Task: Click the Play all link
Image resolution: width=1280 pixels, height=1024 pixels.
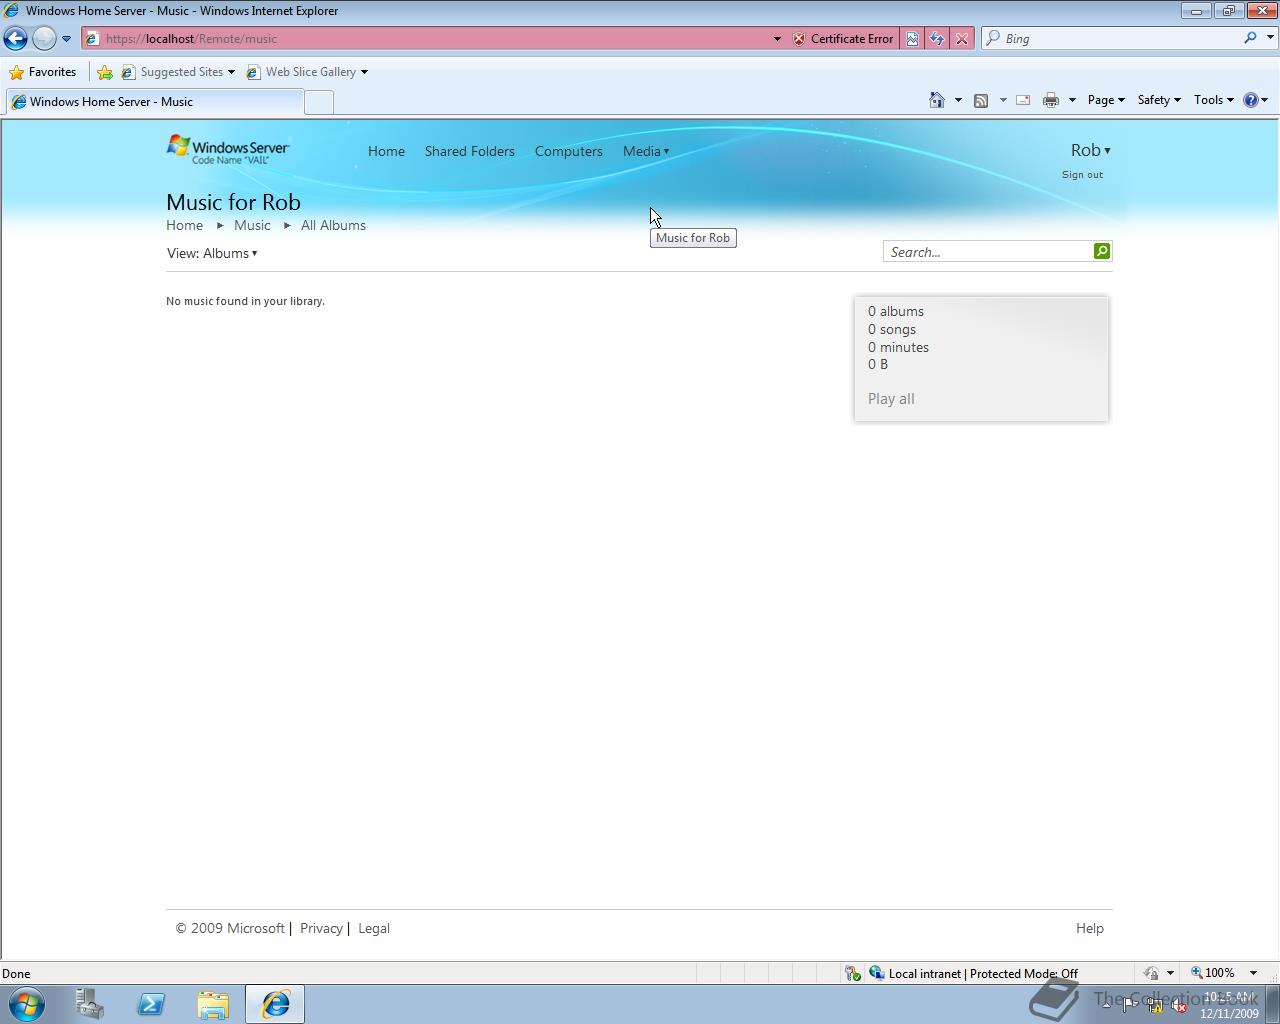Action: click(891, 399)
